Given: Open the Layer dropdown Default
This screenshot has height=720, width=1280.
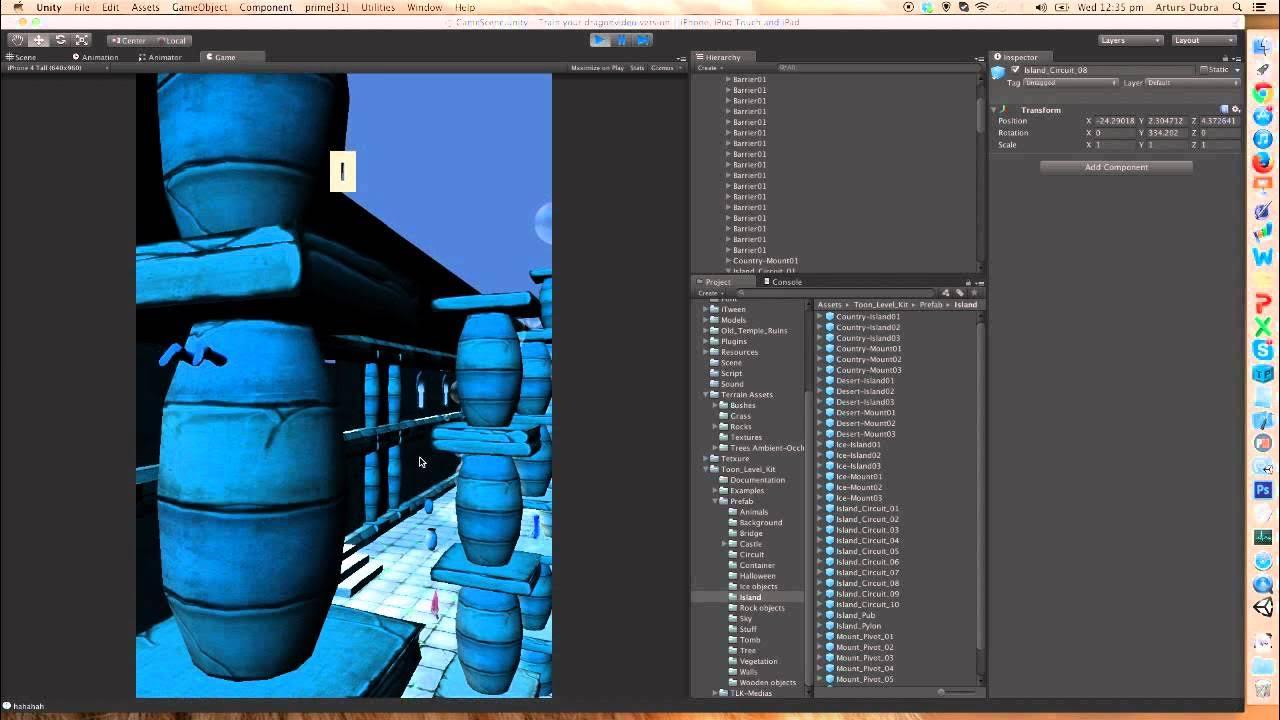Looking at the screenshot, I should click(1192, 83).
